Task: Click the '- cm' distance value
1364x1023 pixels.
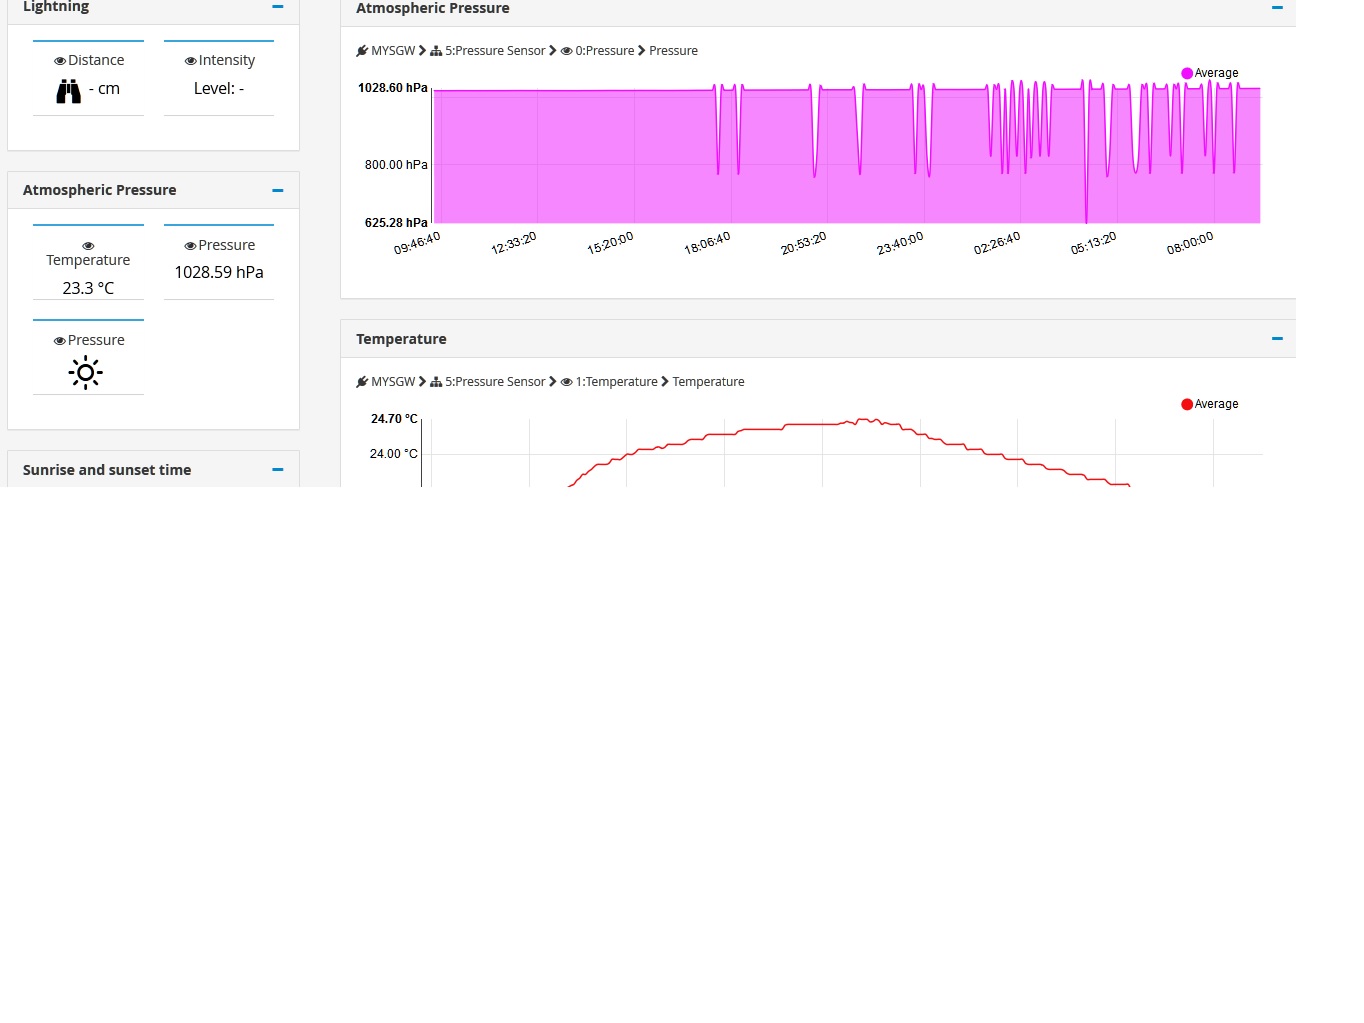Action: [x=104, y=88]
